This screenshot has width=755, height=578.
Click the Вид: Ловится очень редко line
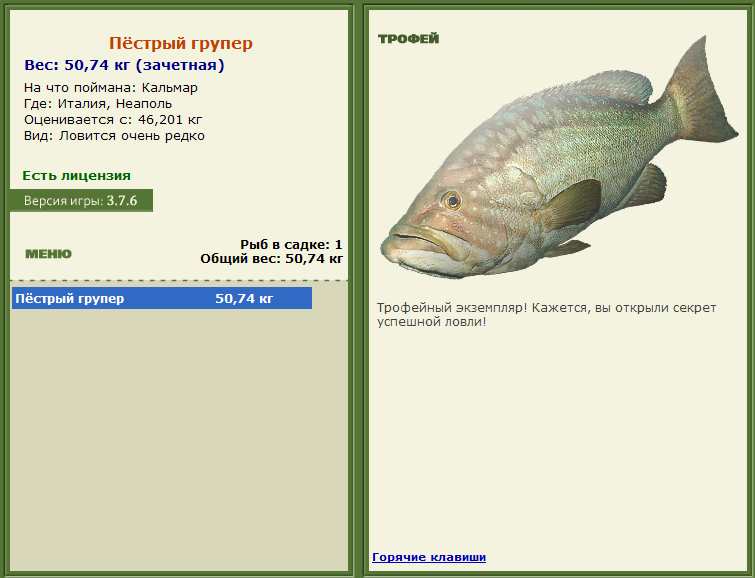click(114, 136)
